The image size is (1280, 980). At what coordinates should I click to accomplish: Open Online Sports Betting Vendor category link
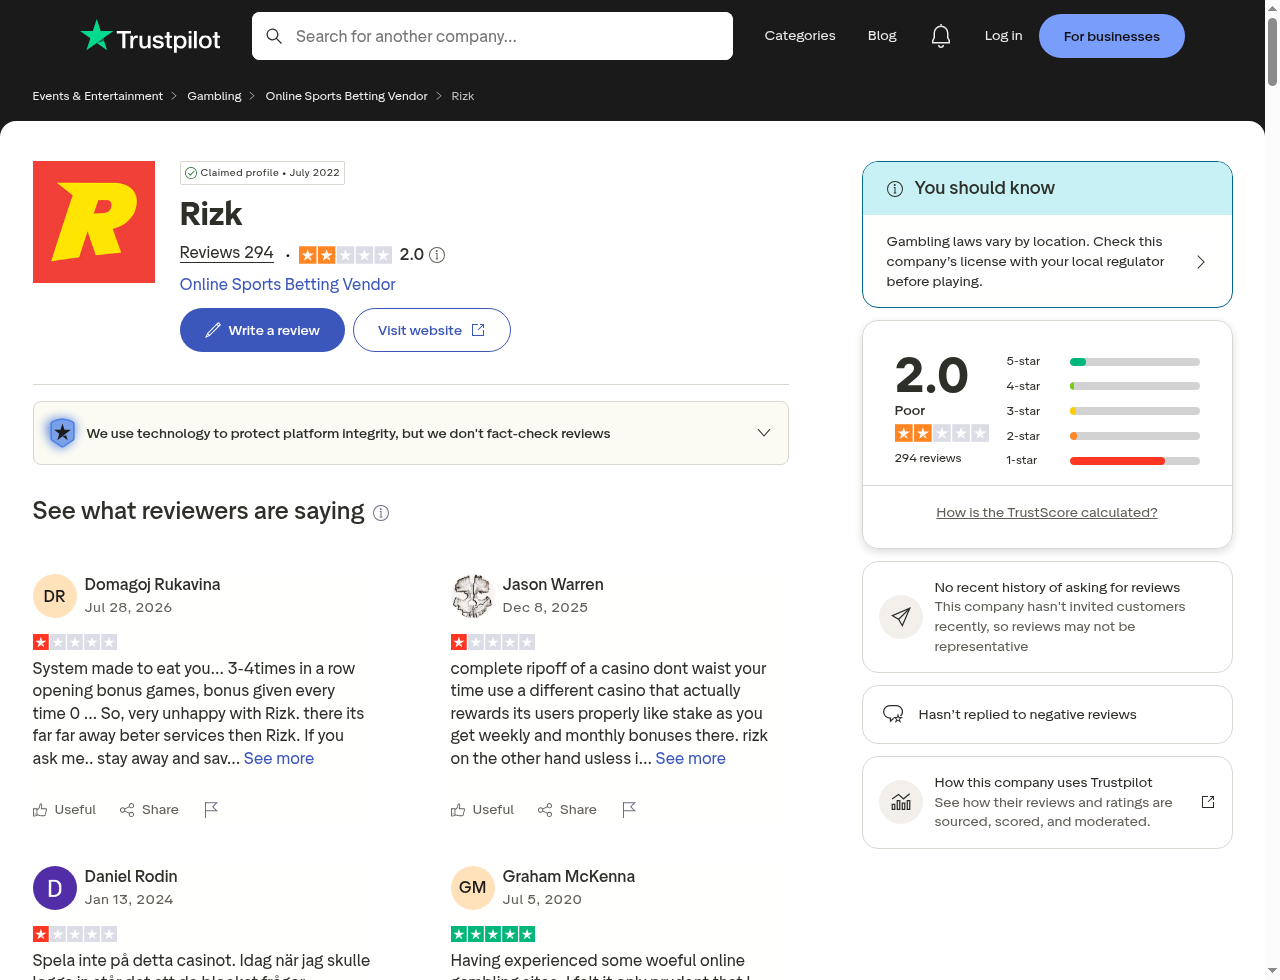coord(288,284)
